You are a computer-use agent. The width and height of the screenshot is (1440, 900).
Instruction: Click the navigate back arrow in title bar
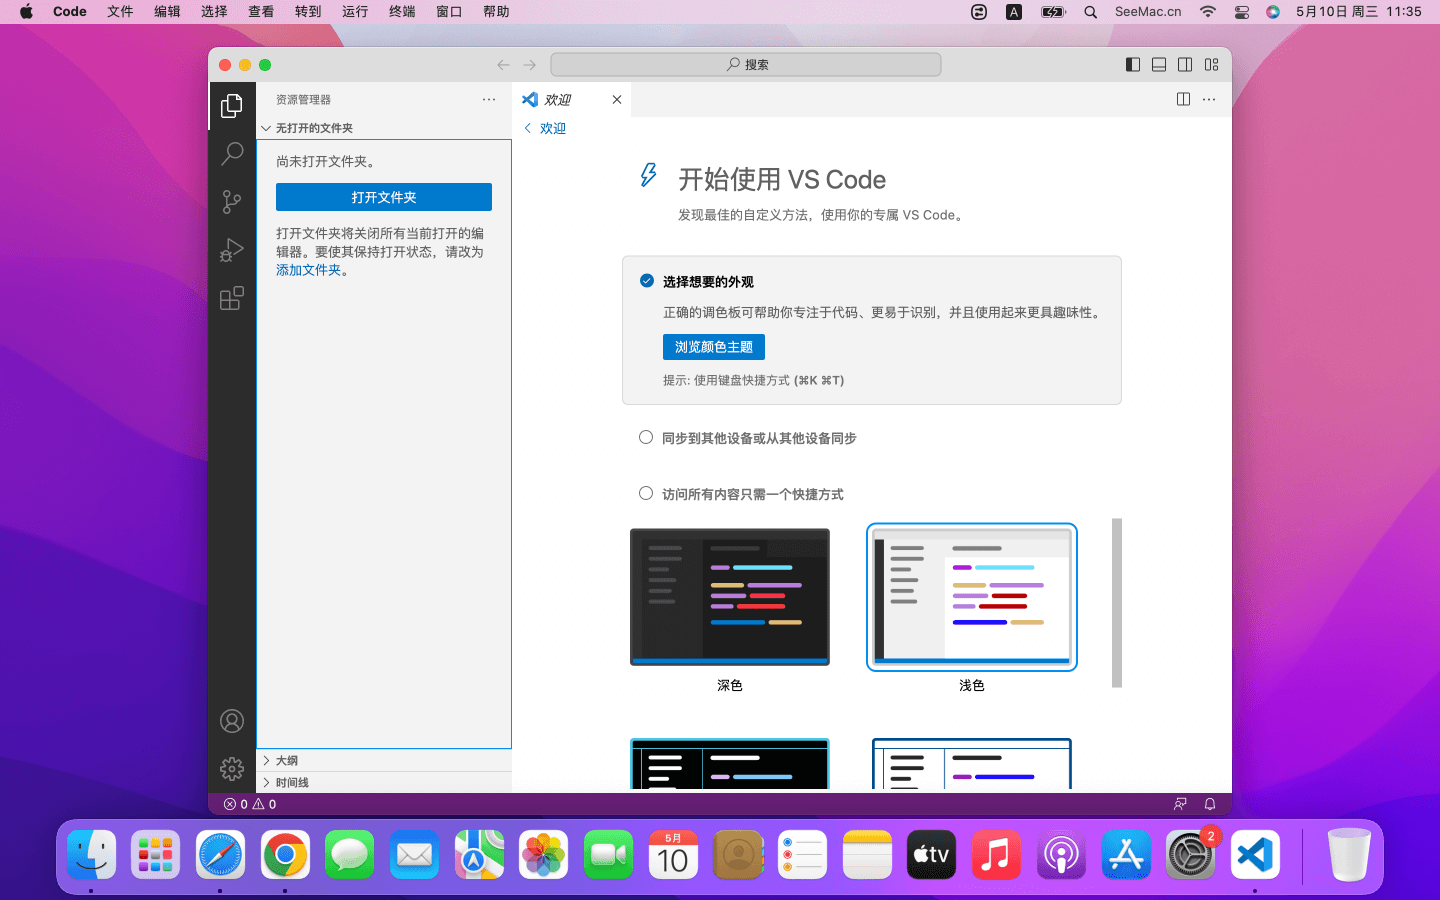503,65
